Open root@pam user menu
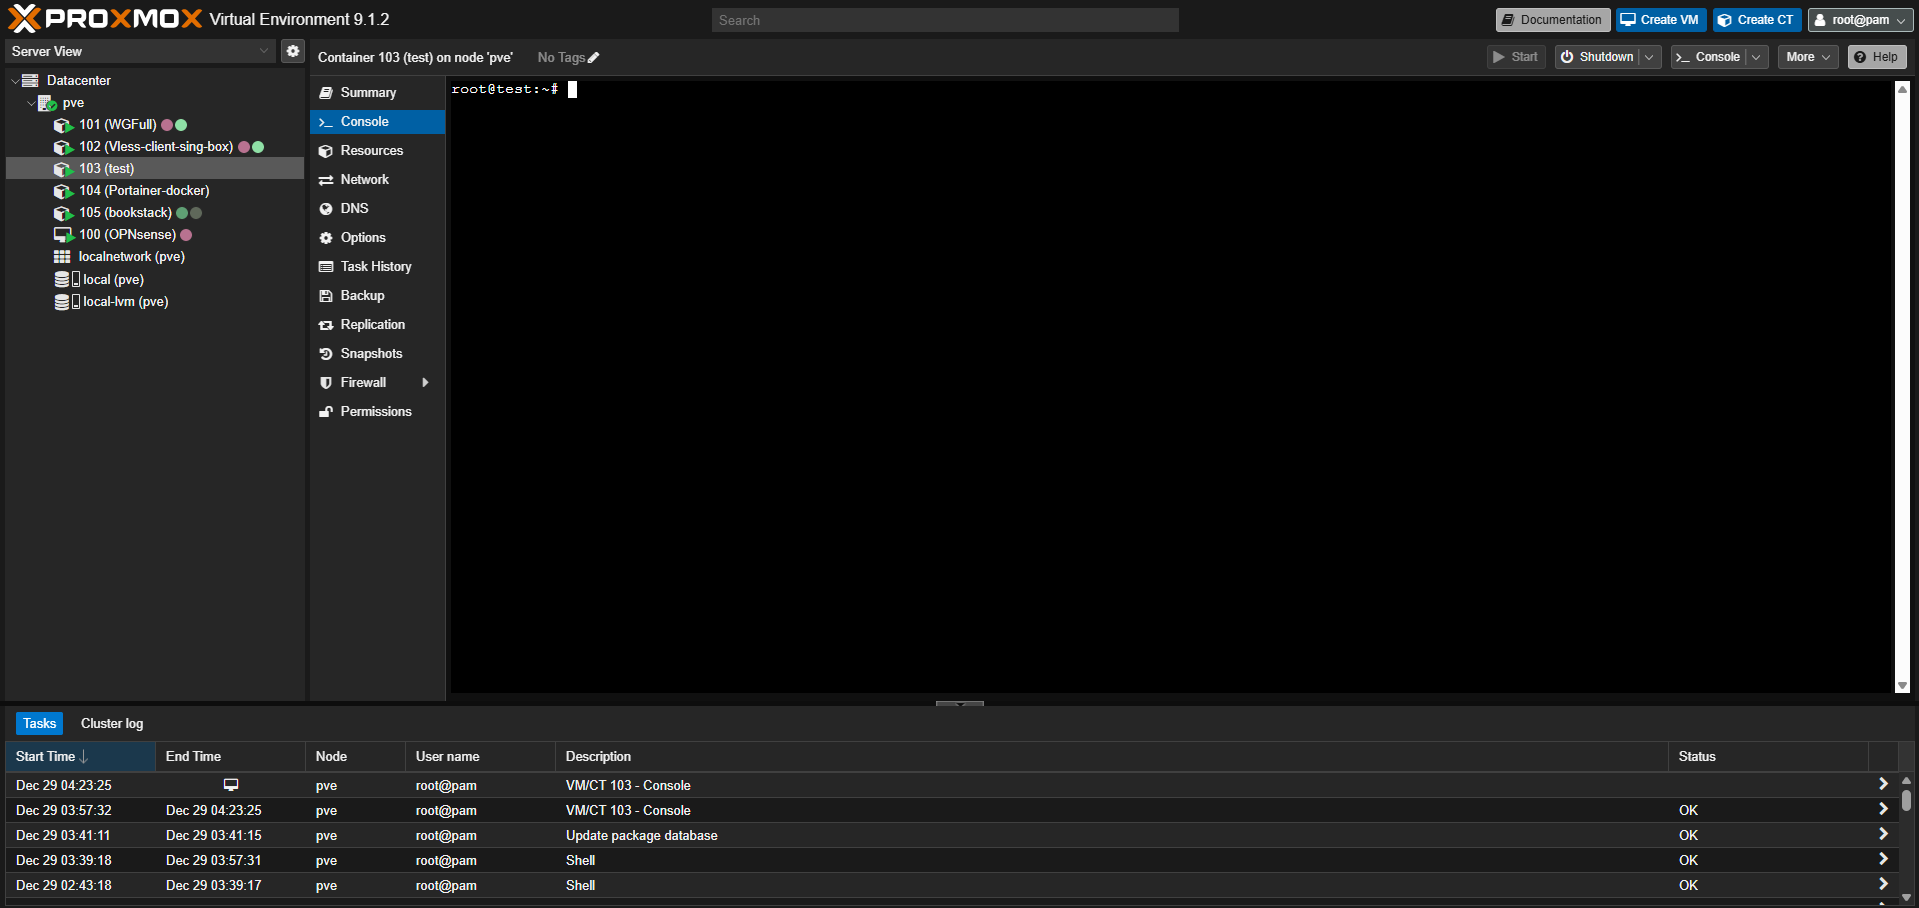This screenshot has width=1919, height=908. coord(1860,20)
